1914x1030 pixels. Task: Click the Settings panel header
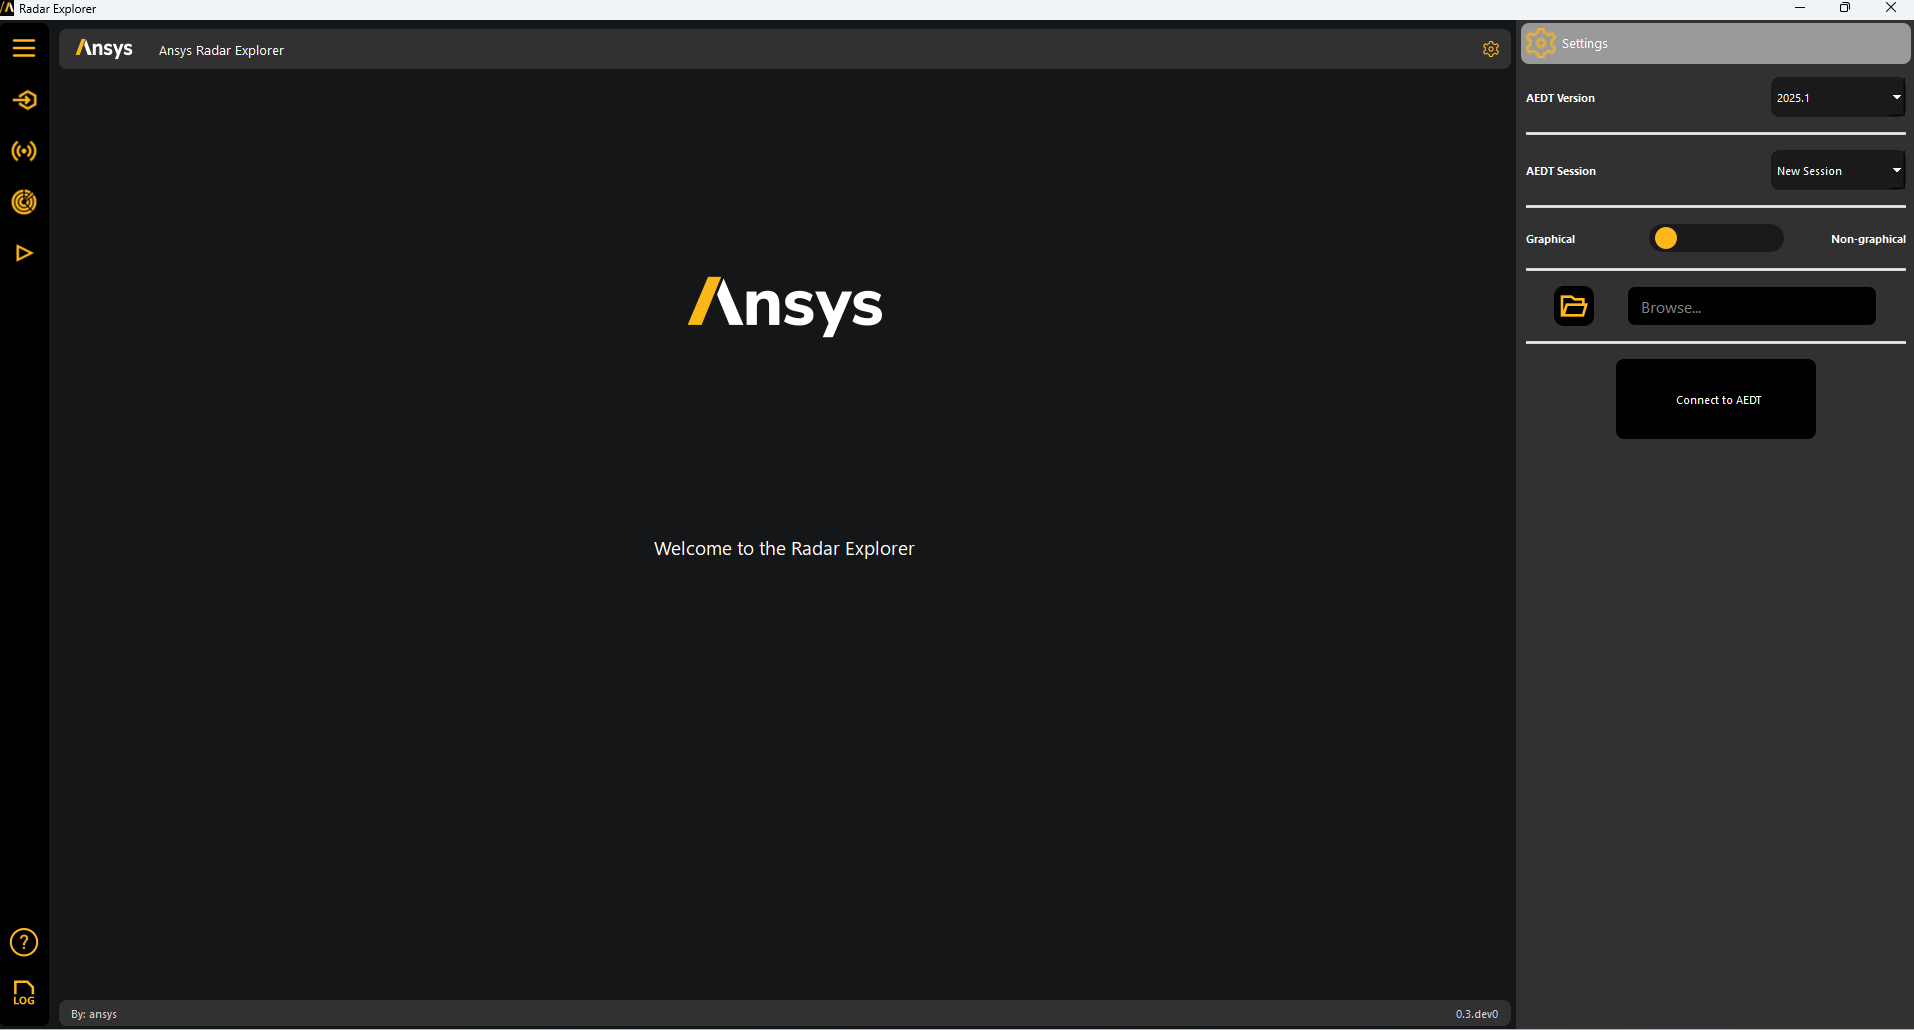tap(1715, 44)
